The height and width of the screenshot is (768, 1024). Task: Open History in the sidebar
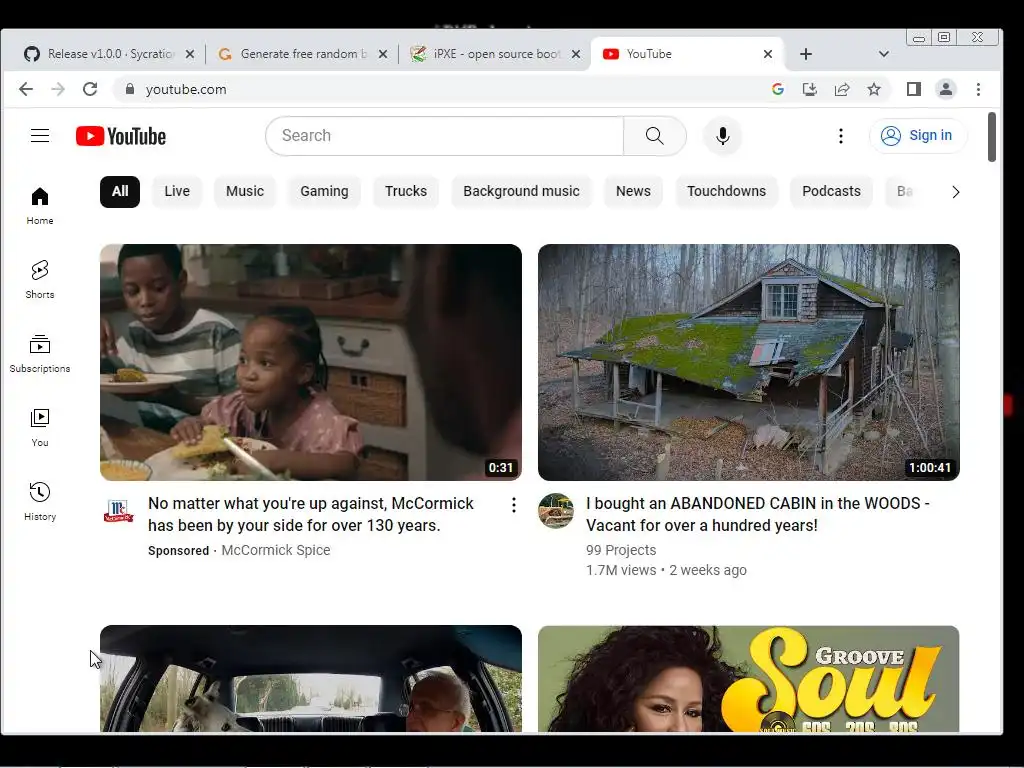(x=40, y=502)
